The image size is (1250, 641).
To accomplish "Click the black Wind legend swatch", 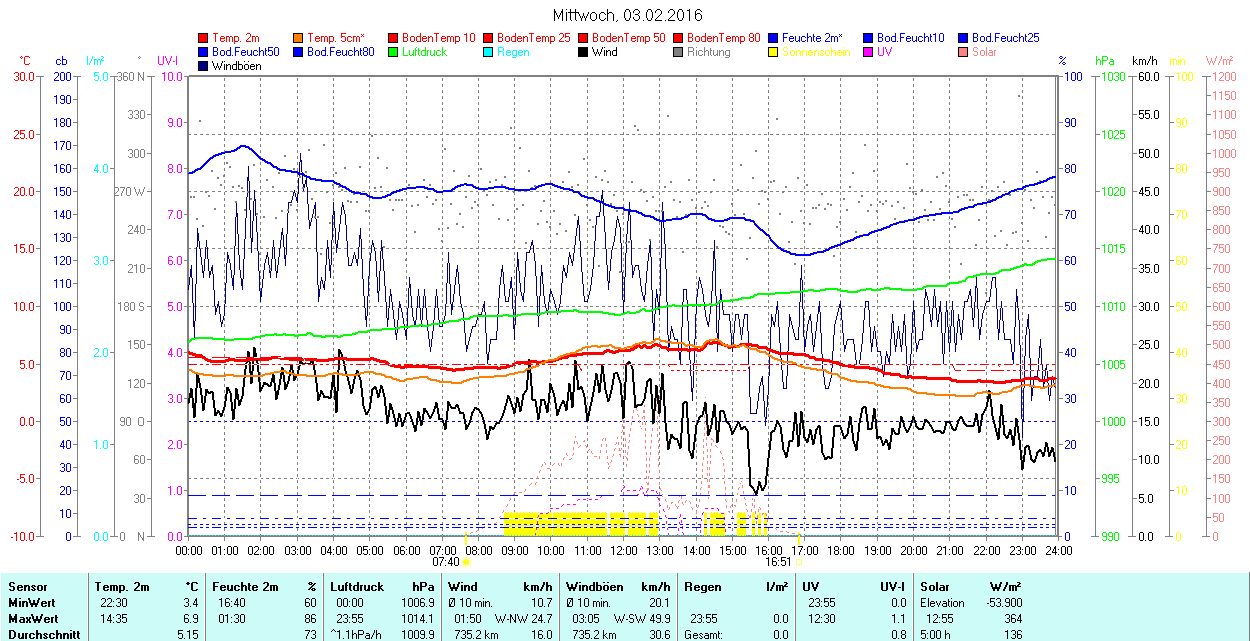I will 583,52.
